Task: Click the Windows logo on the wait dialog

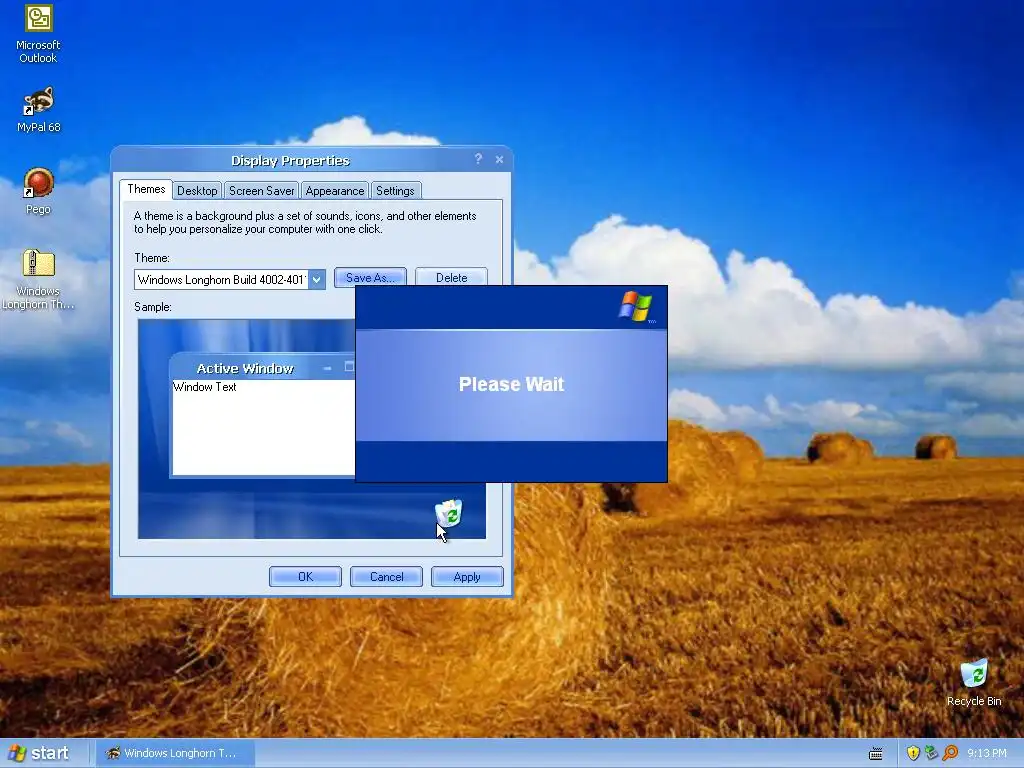Action: 637,306
